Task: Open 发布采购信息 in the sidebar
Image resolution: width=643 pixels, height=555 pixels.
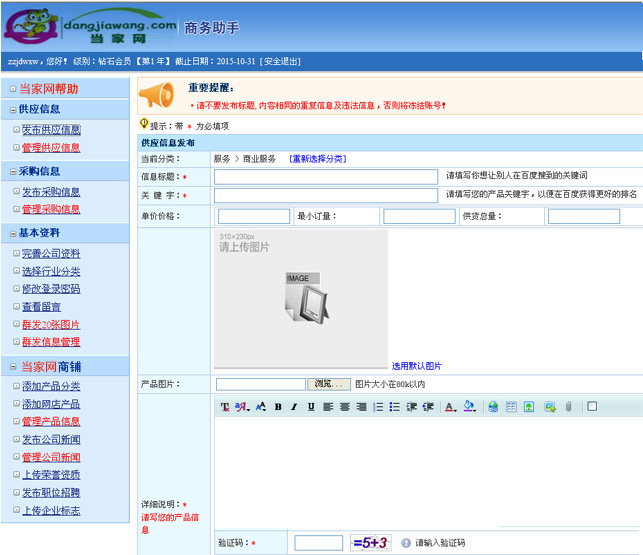Action: [x=51, y=192]
